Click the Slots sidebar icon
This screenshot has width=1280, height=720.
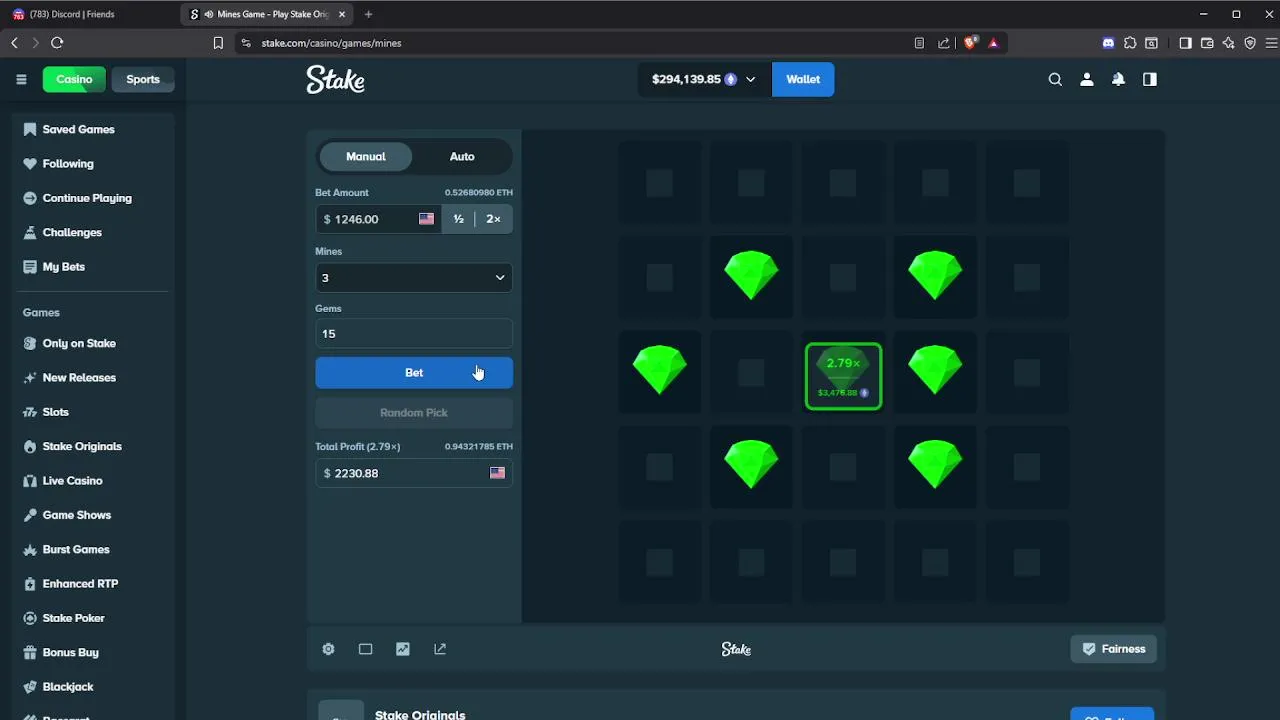[x=30, y=412]
